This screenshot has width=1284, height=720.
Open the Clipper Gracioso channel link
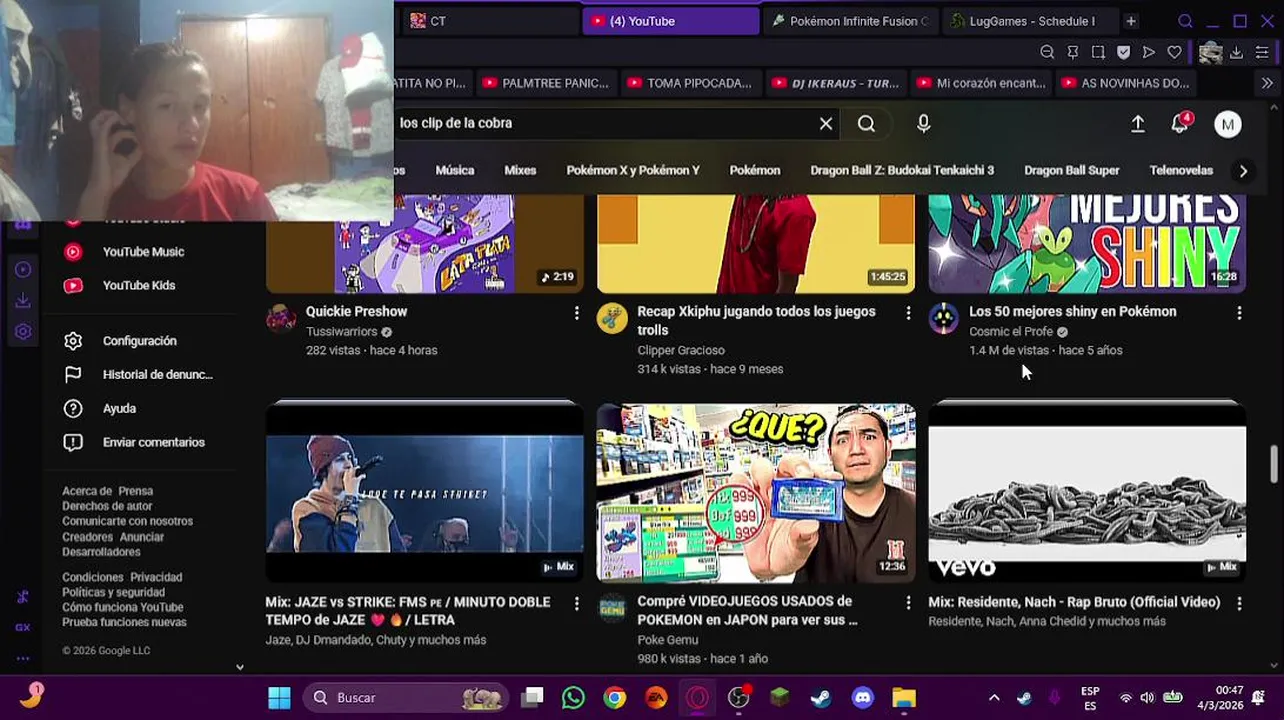681,350
